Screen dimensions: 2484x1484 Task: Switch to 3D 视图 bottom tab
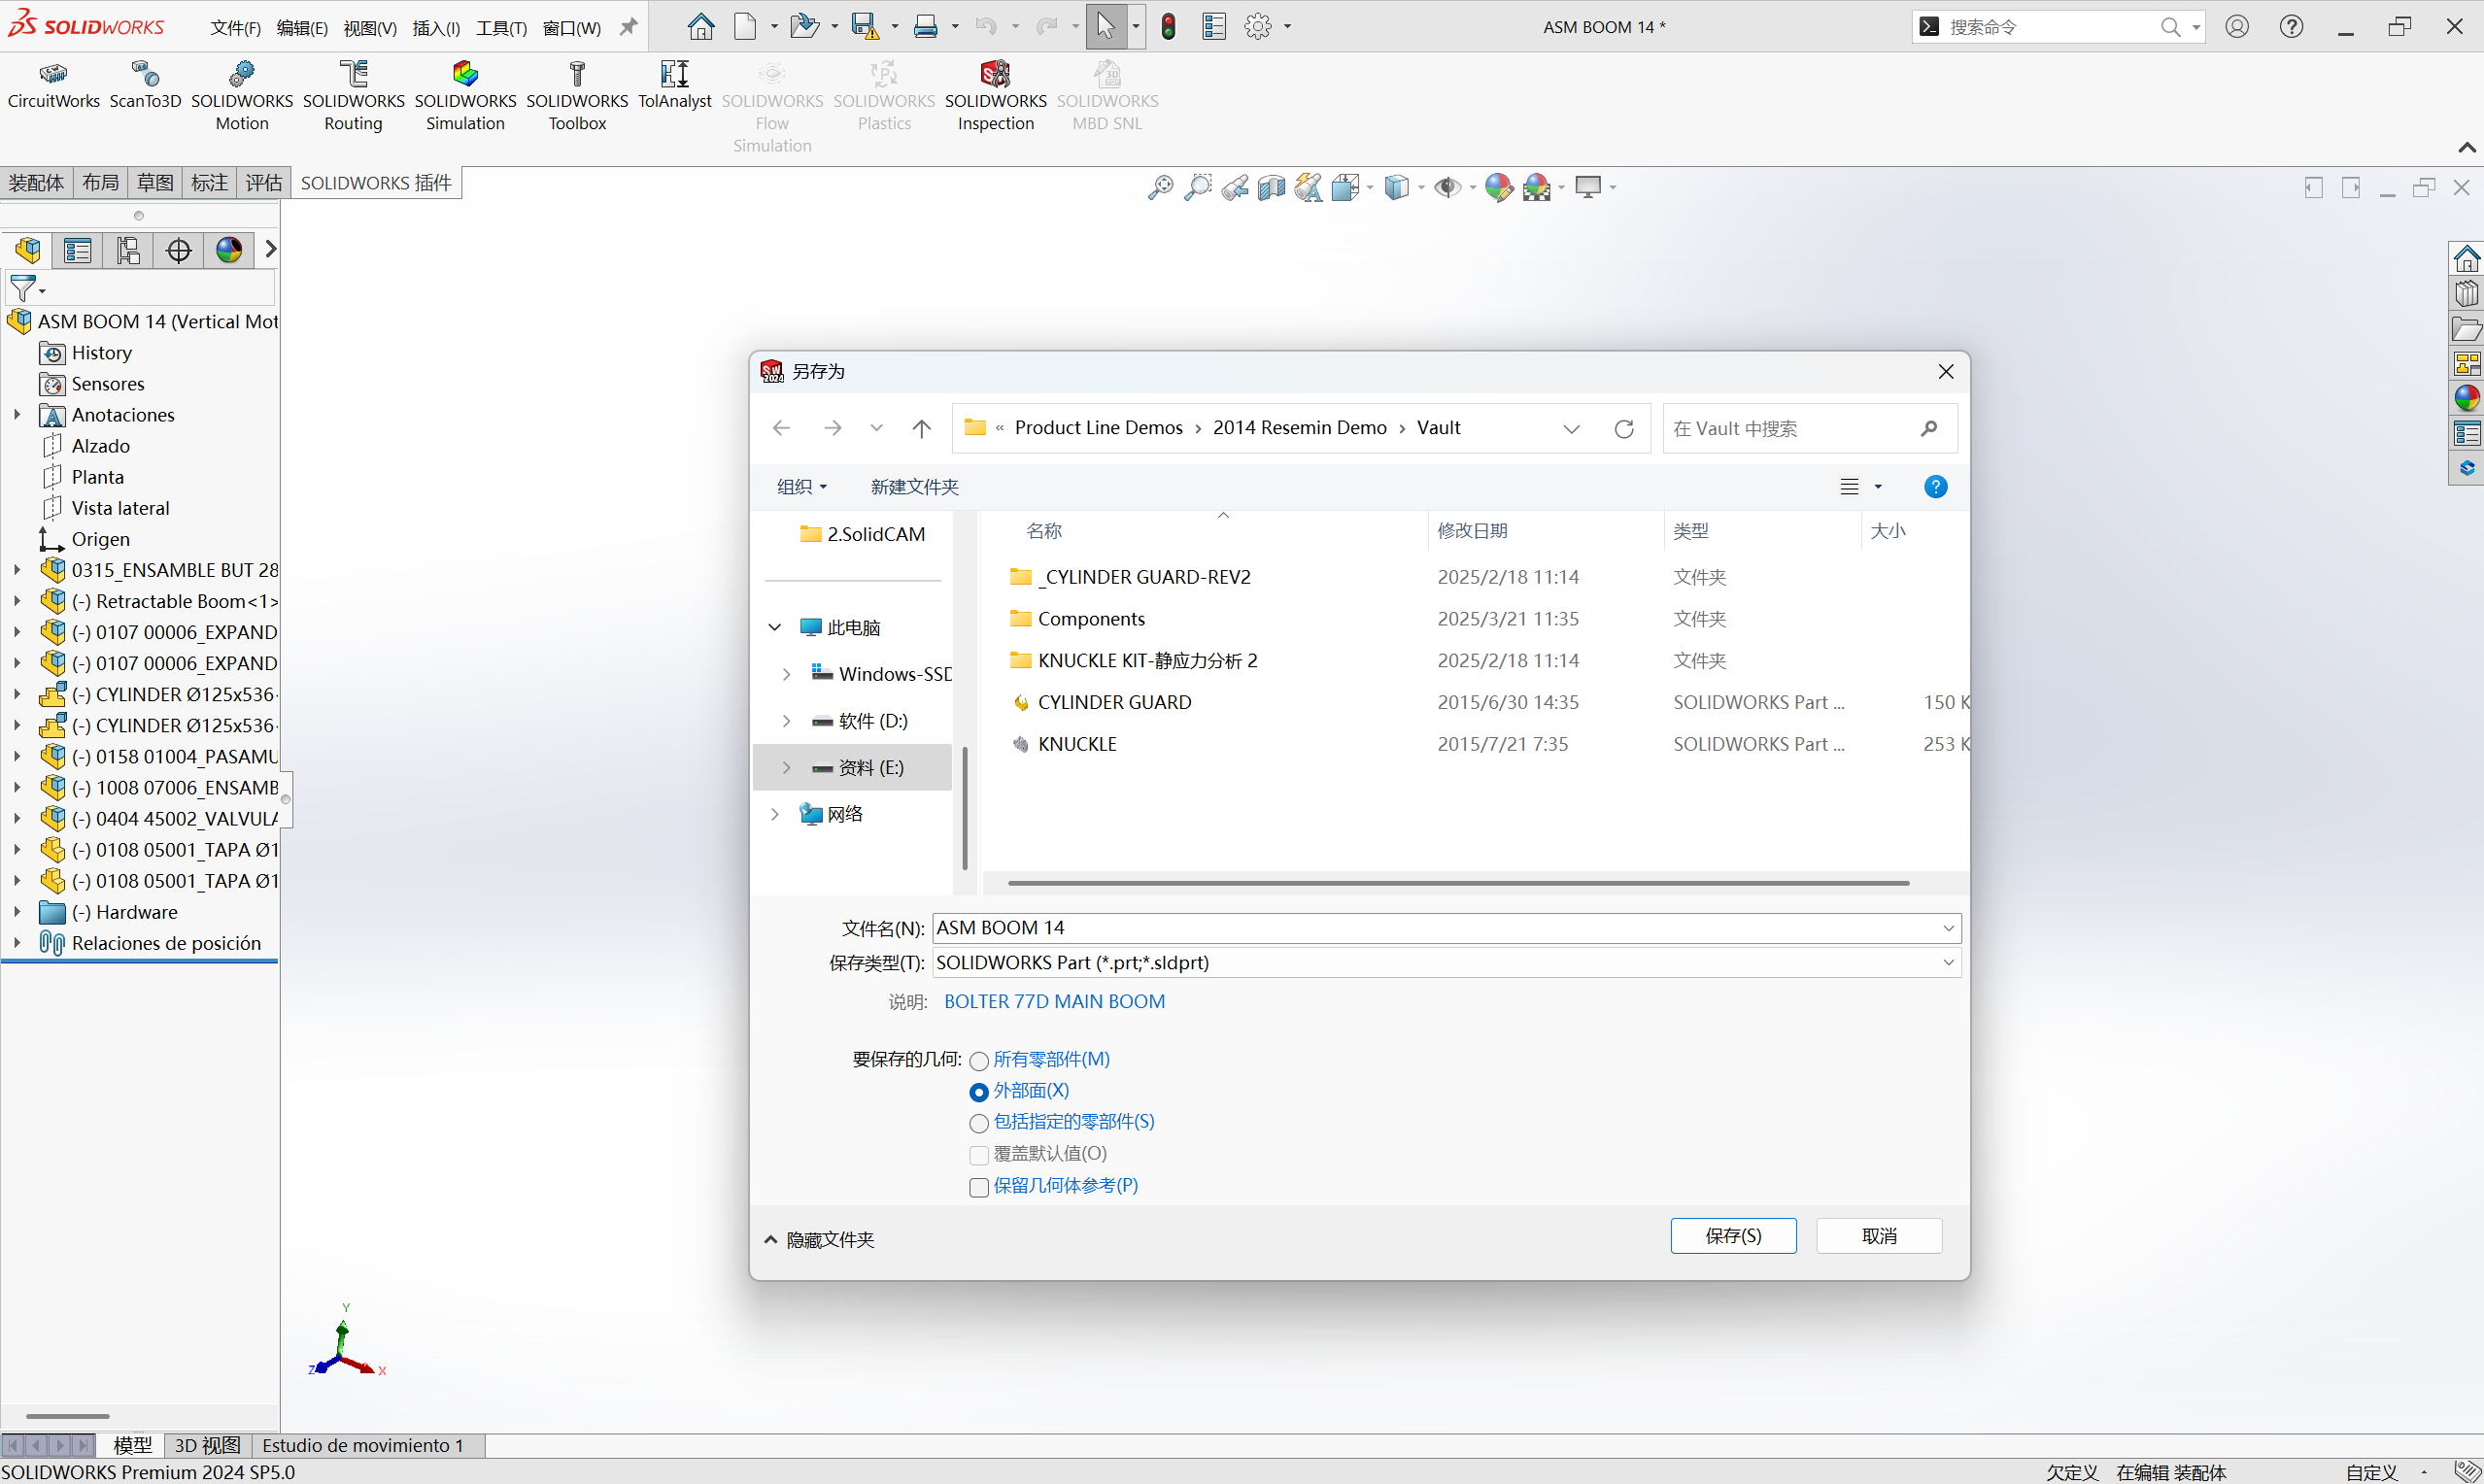pos(207,1445)
